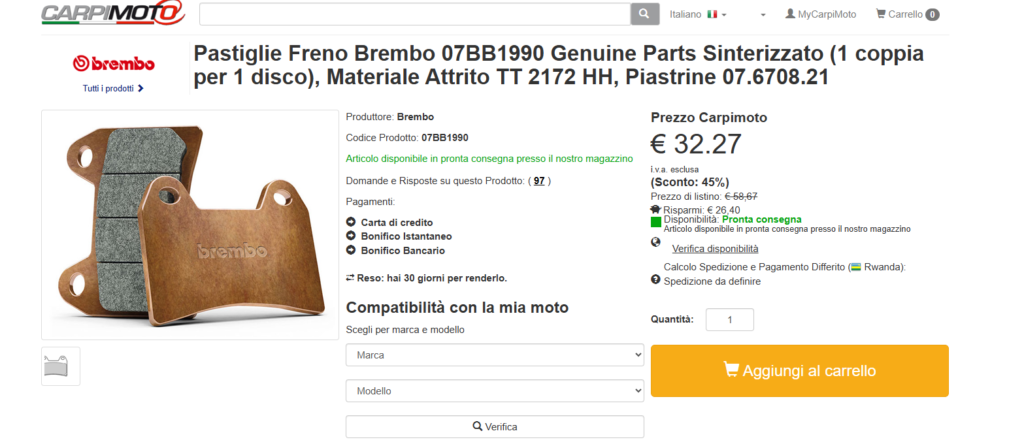Expand the Marca brand dropdown
This screenshot has height=444, width=1024.
click(x=494, y=355)
